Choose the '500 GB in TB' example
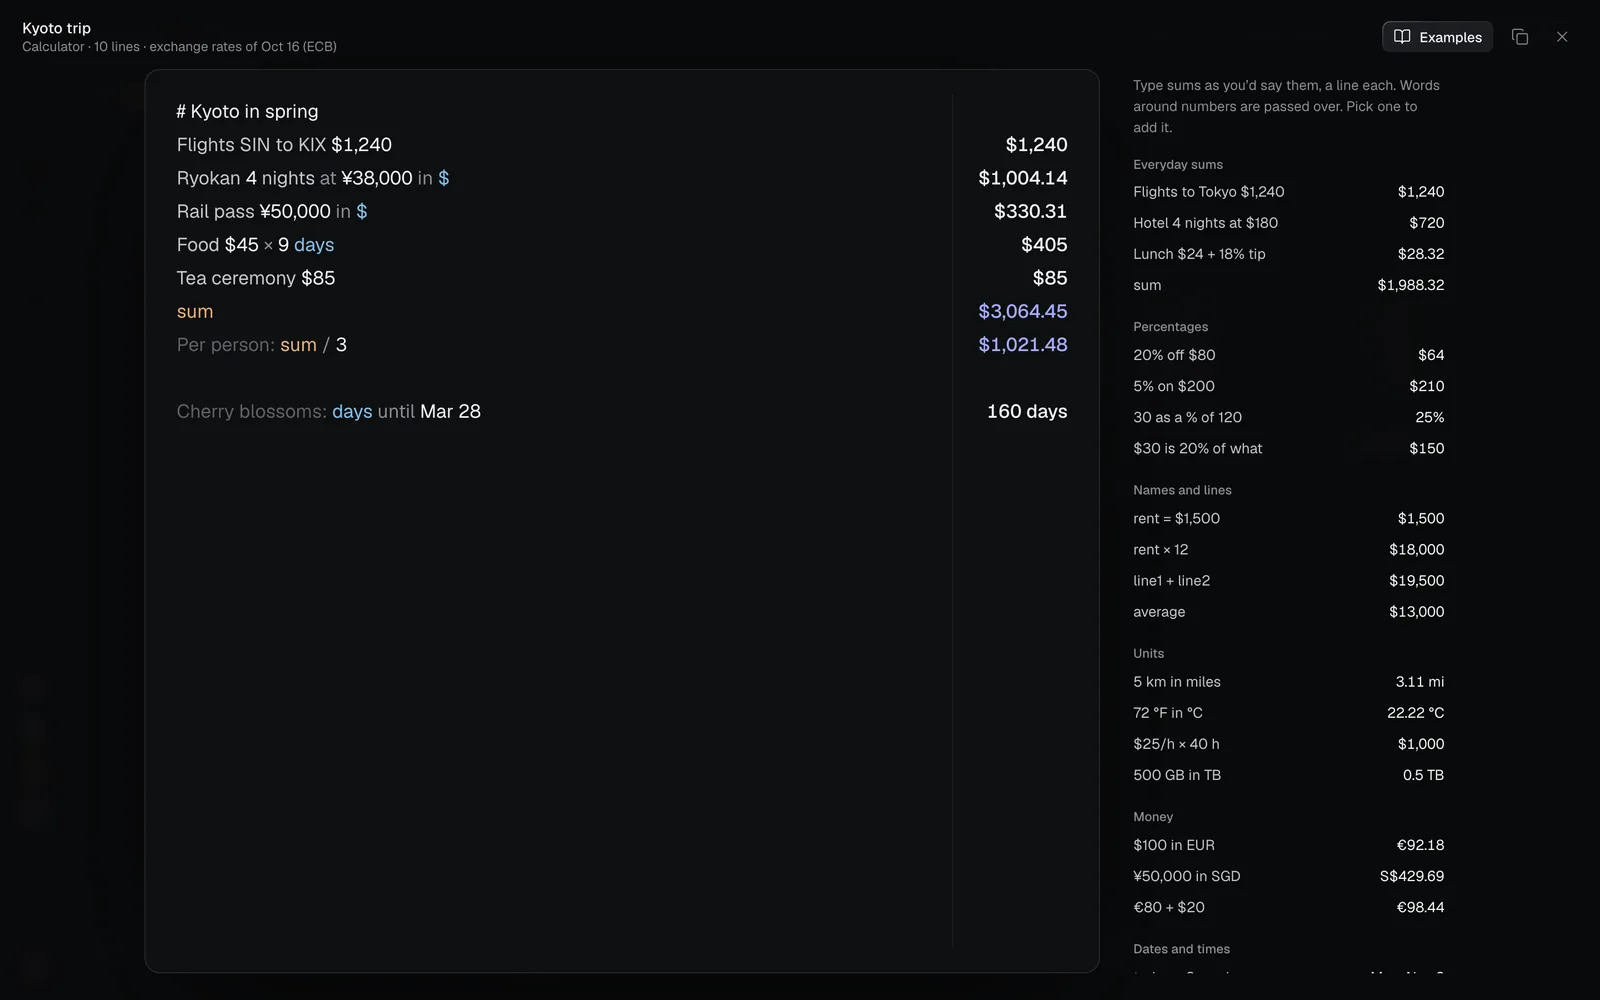The image size is (1600, 1000). pos(1289,775)
